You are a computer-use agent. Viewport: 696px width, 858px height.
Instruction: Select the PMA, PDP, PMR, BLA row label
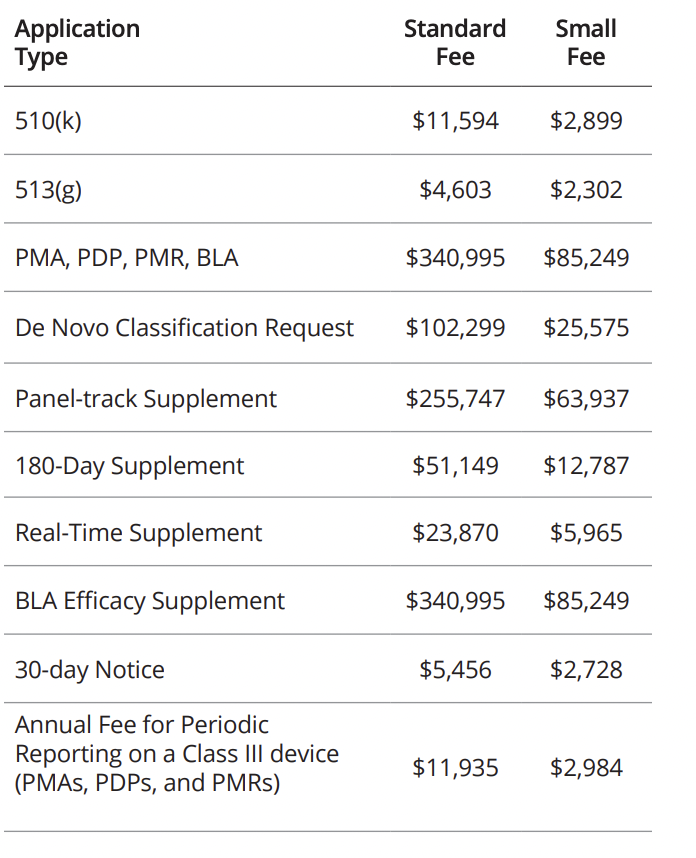pos(127,258)
